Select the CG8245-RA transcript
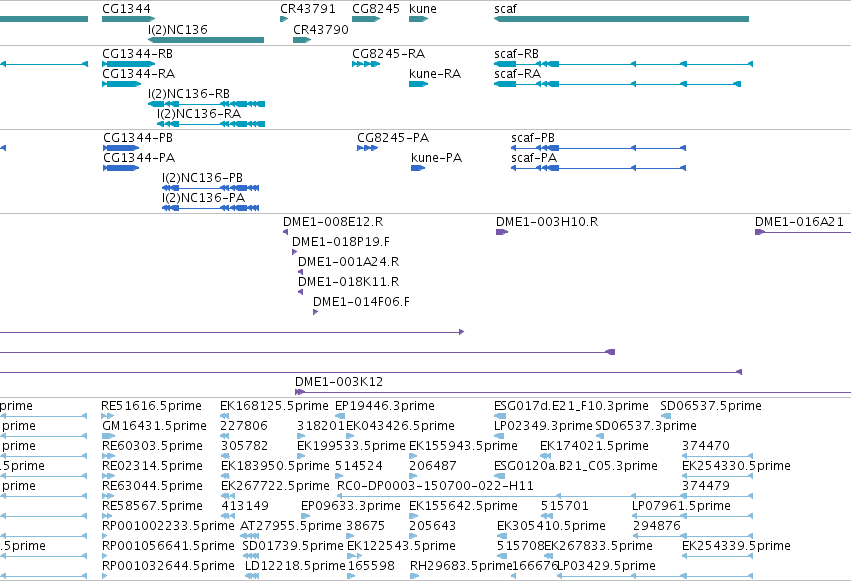 (366, 64)
